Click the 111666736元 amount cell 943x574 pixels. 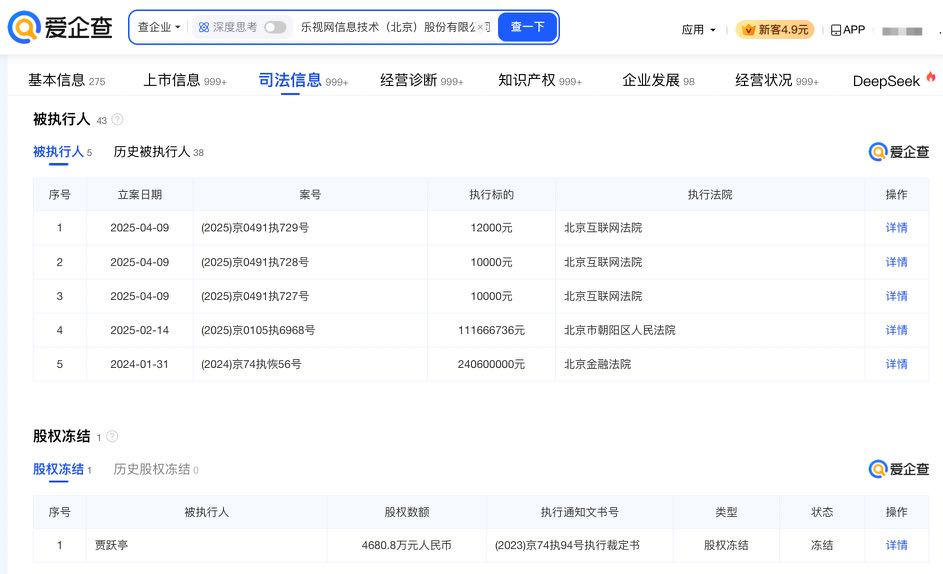(x=491, y=330)
